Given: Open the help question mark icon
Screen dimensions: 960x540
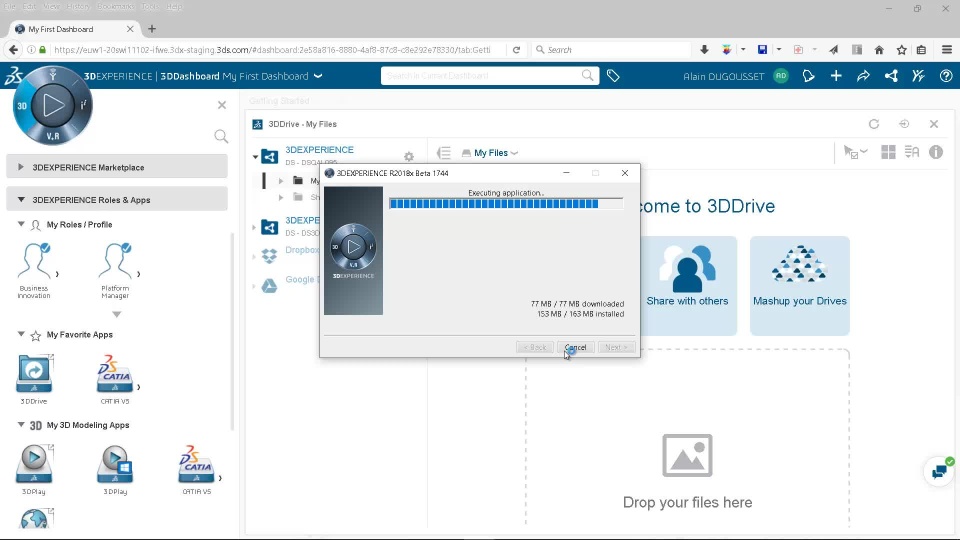Looking at the screenshot, I should pyautogui.click(x=946, y=76).
